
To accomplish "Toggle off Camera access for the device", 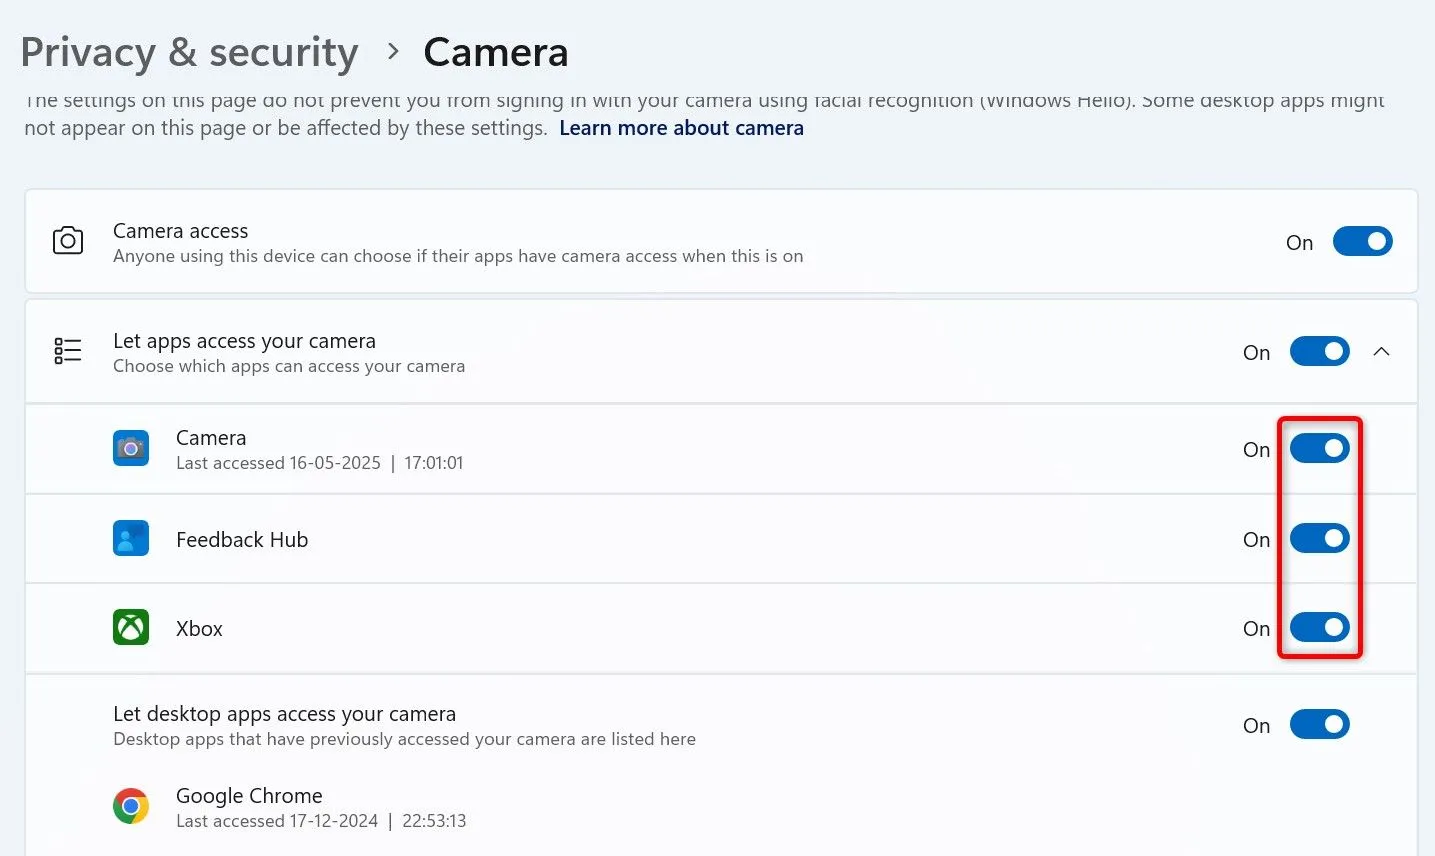I will (x=1362, y=241).
